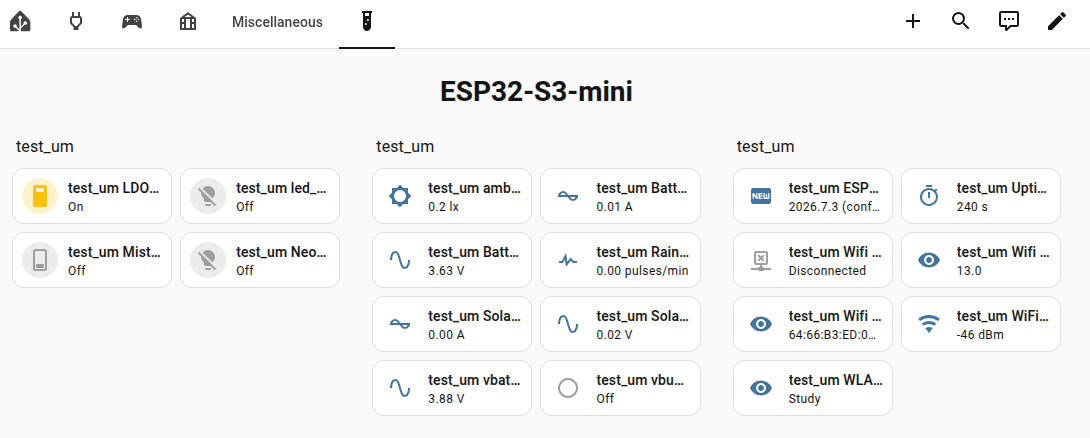1090x438 pixels.
Task: Open the WLAN Study sensor card
Action: point(813,388)
